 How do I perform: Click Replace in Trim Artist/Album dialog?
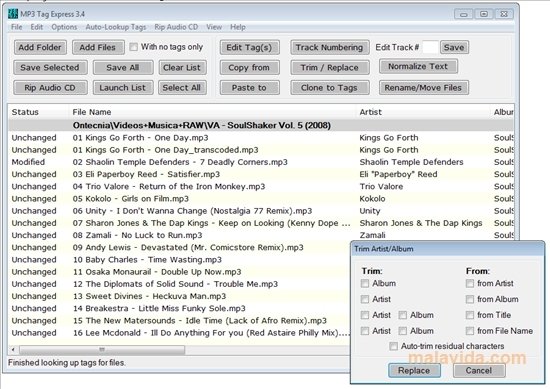[414, 370]
